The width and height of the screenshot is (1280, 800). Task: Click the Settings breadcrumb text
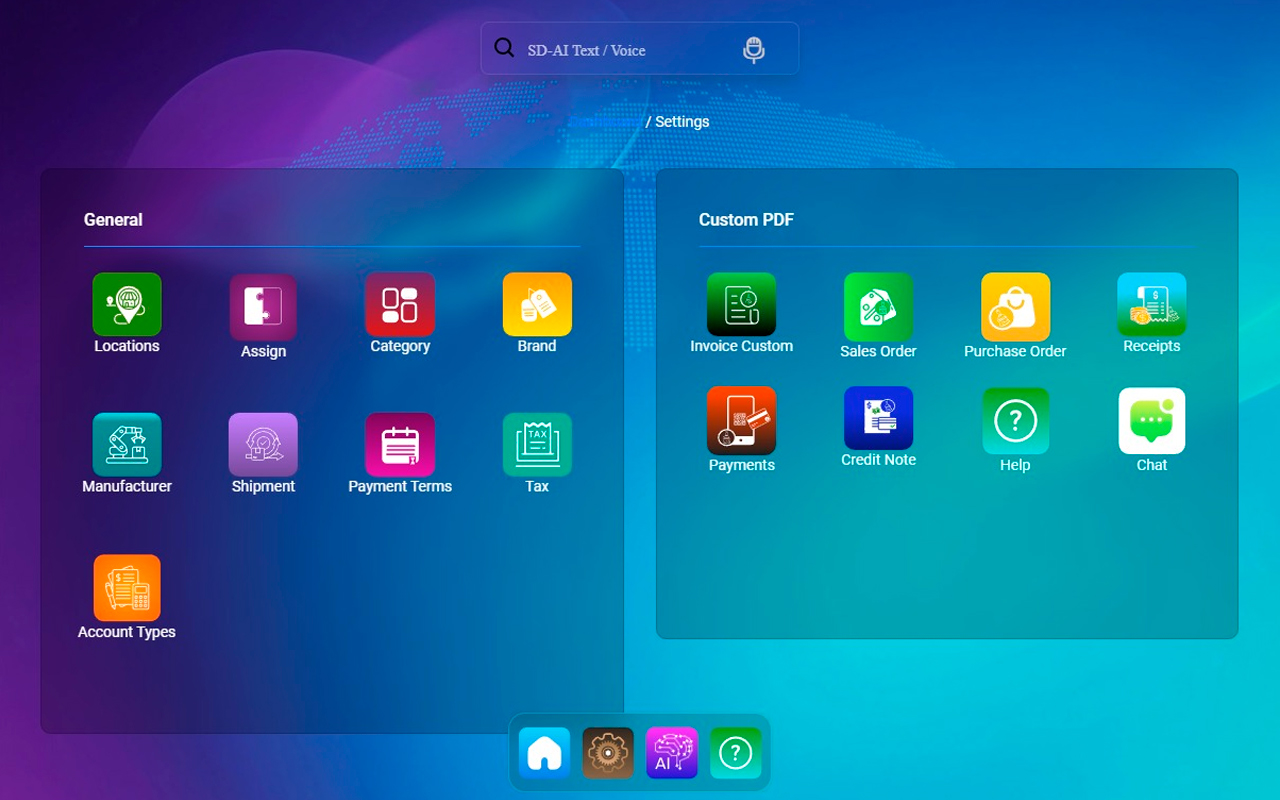(x=682, y=122)
